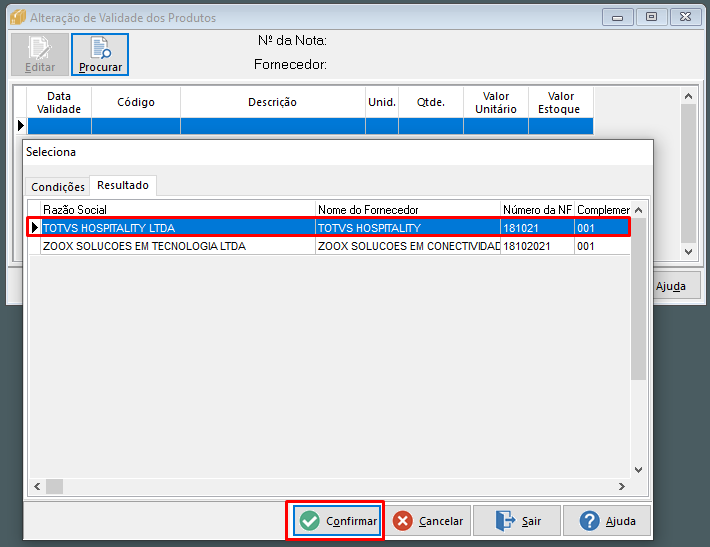Screen dimensions: 710x547
Task: Click the red Cancelar X icon
Action: pyautogui.click(x=403, y=521)
